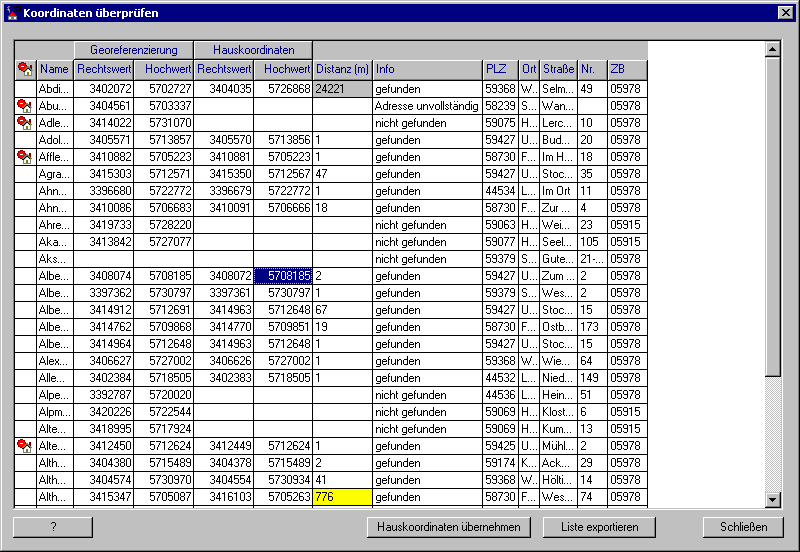
Task: Click the Hauskoordinaten group header
Action: [x=254, y=50]
